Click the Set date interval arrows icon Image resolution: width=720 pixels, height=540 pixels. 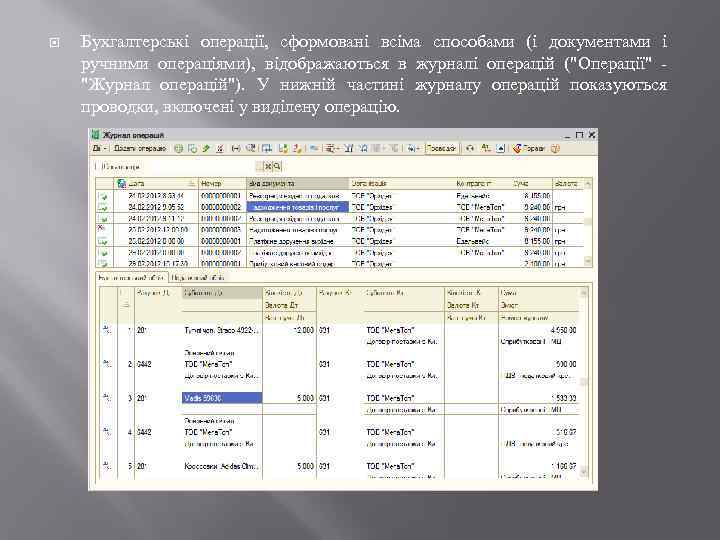(236, 148)
